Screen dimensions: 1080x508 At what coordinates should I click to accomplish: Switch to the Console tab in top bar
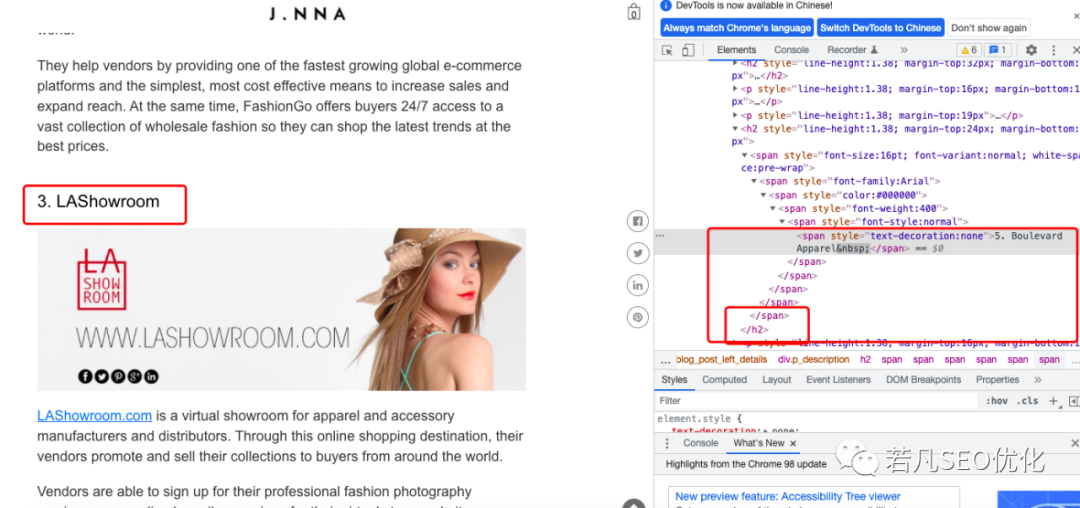coord(791,50)
